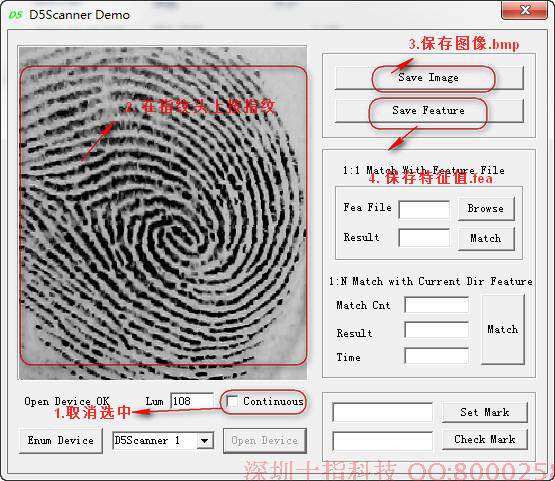The width and height of the screenshot is (555, 481).
Task: Focus the text field beside Set Mark
Action: 383,412
